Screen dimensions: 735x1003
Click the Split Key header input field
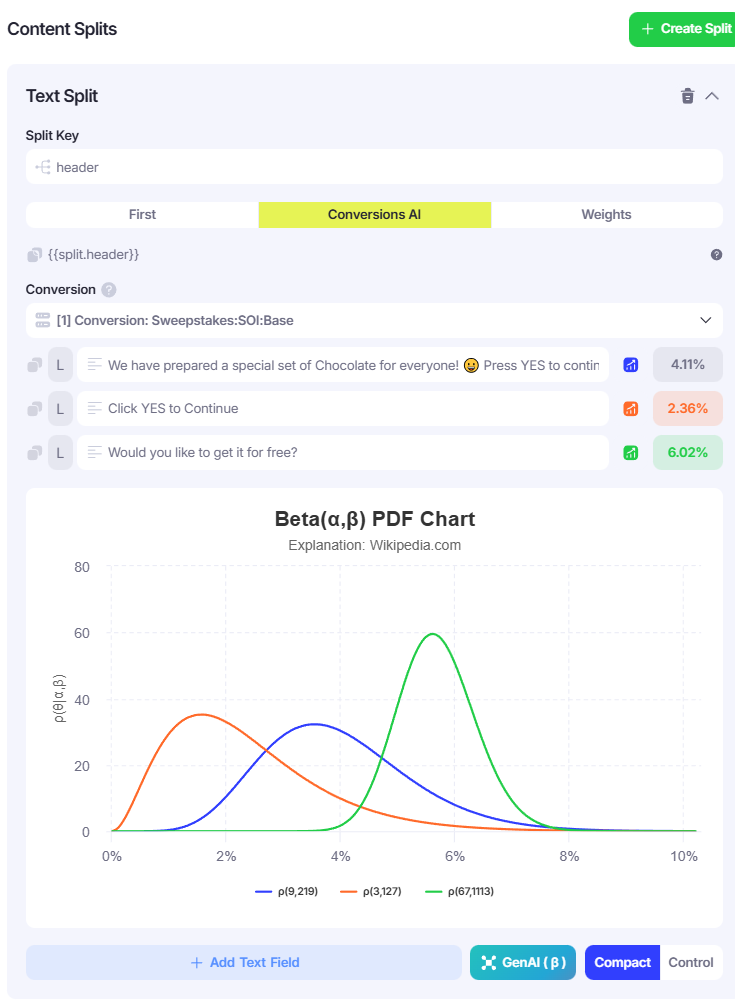click(374, 167)
